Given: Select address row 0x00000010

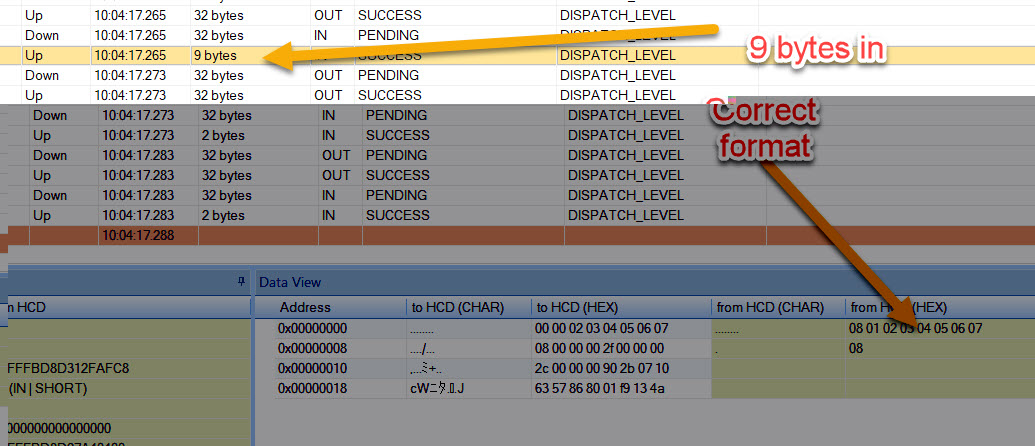Looking at the screenshot, I should (x=655, y=368).
